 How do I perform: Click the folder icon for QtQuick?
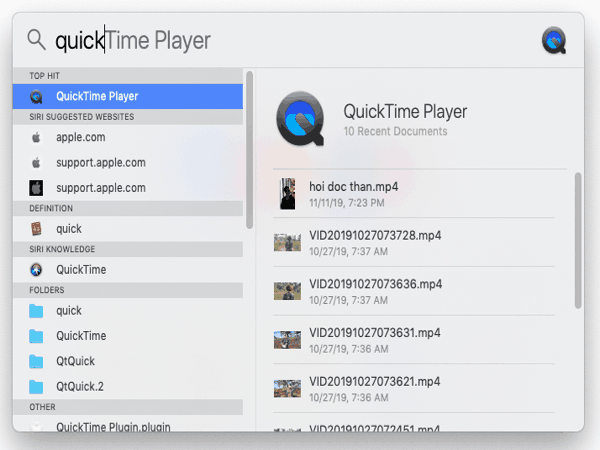[36, 361]
